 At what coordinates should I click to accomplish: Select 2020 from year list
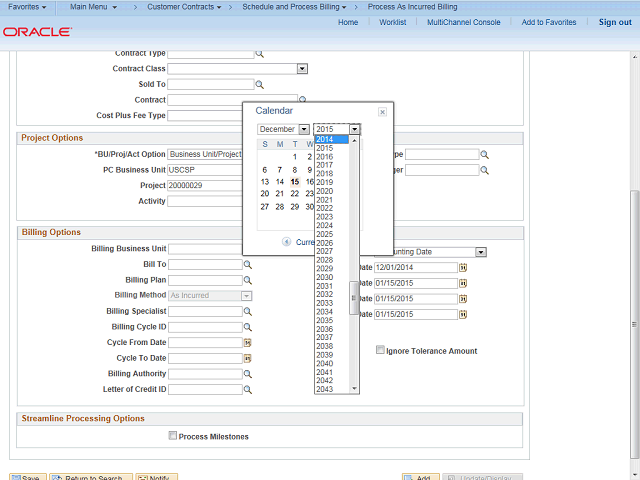(325, 191)
